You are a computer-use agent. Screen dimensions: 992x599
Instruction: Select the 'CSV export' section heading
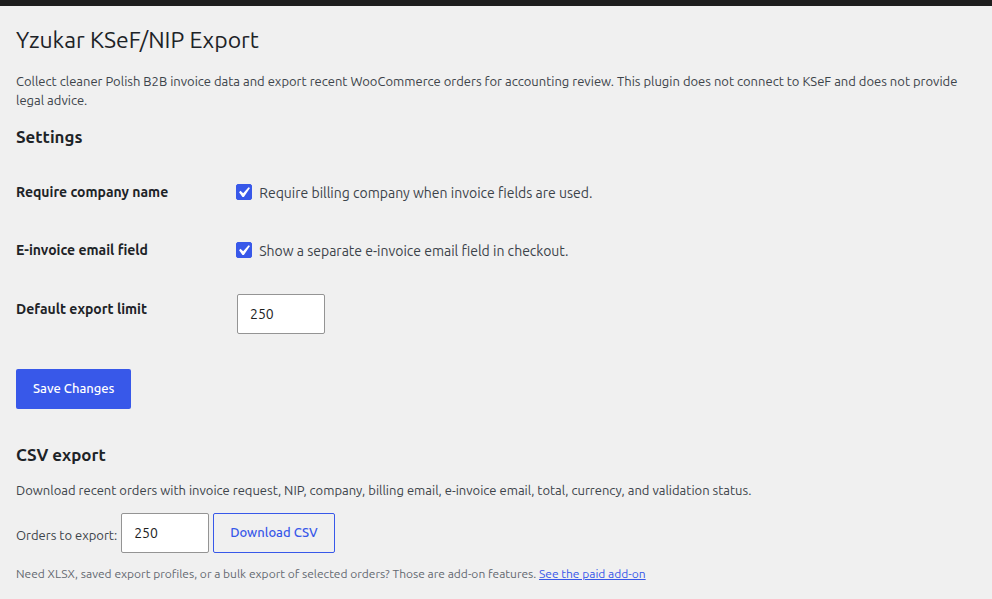click(61, 455)
